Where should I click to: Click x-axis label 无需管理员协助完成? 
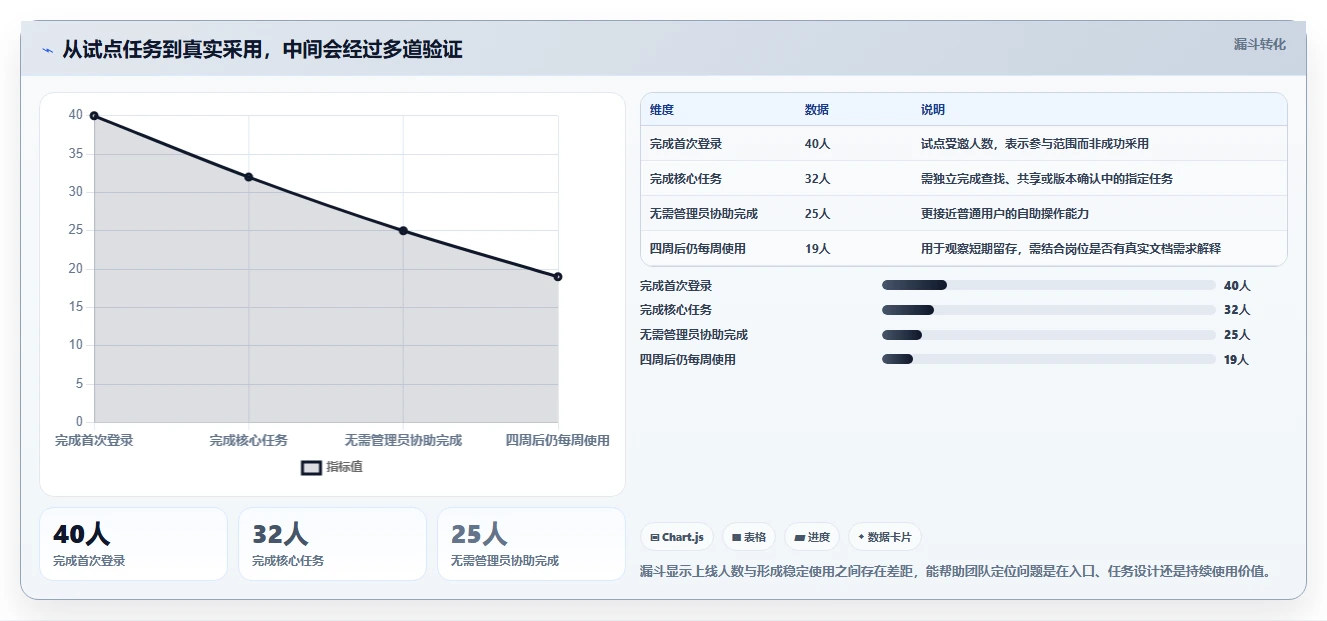403,440
